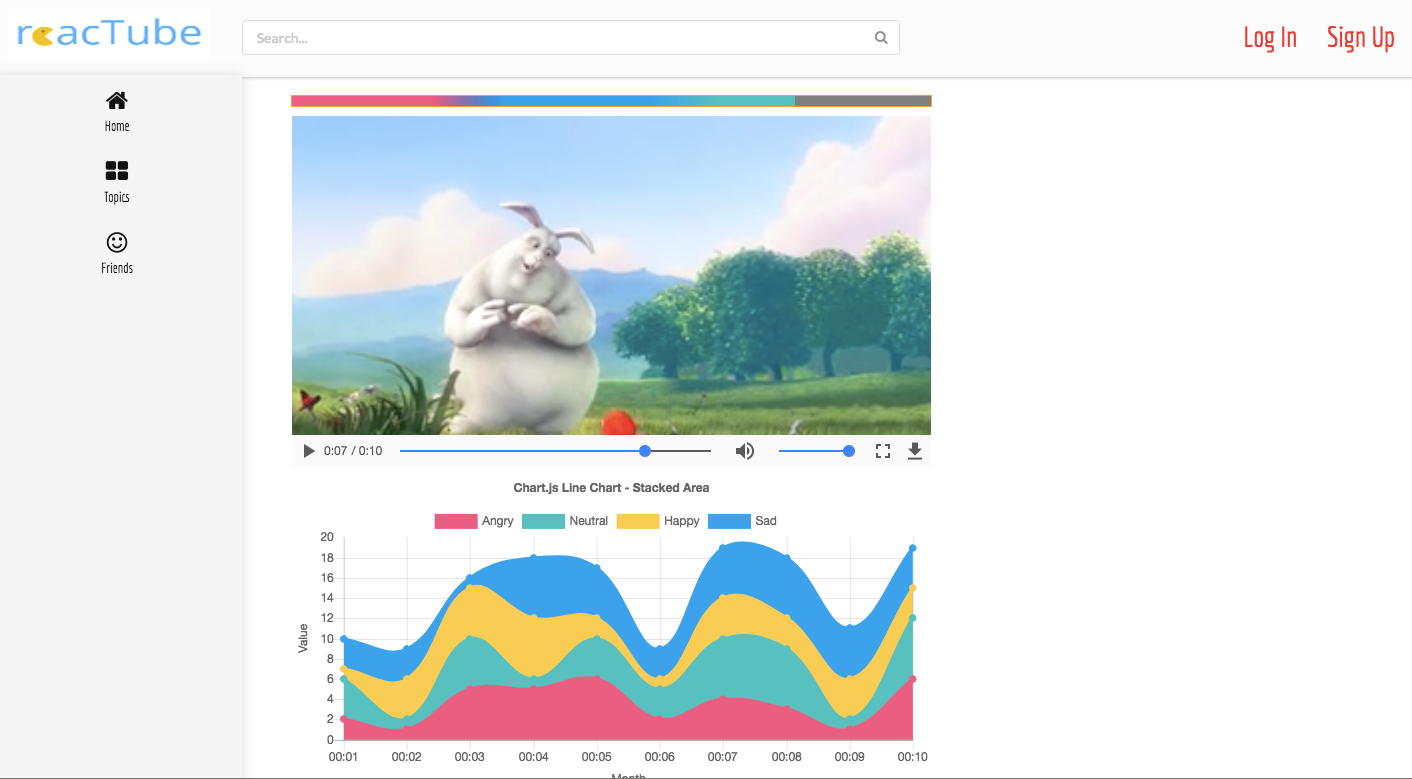
Task: Click the Sad data point at 00:10
Action: point(913,548)
